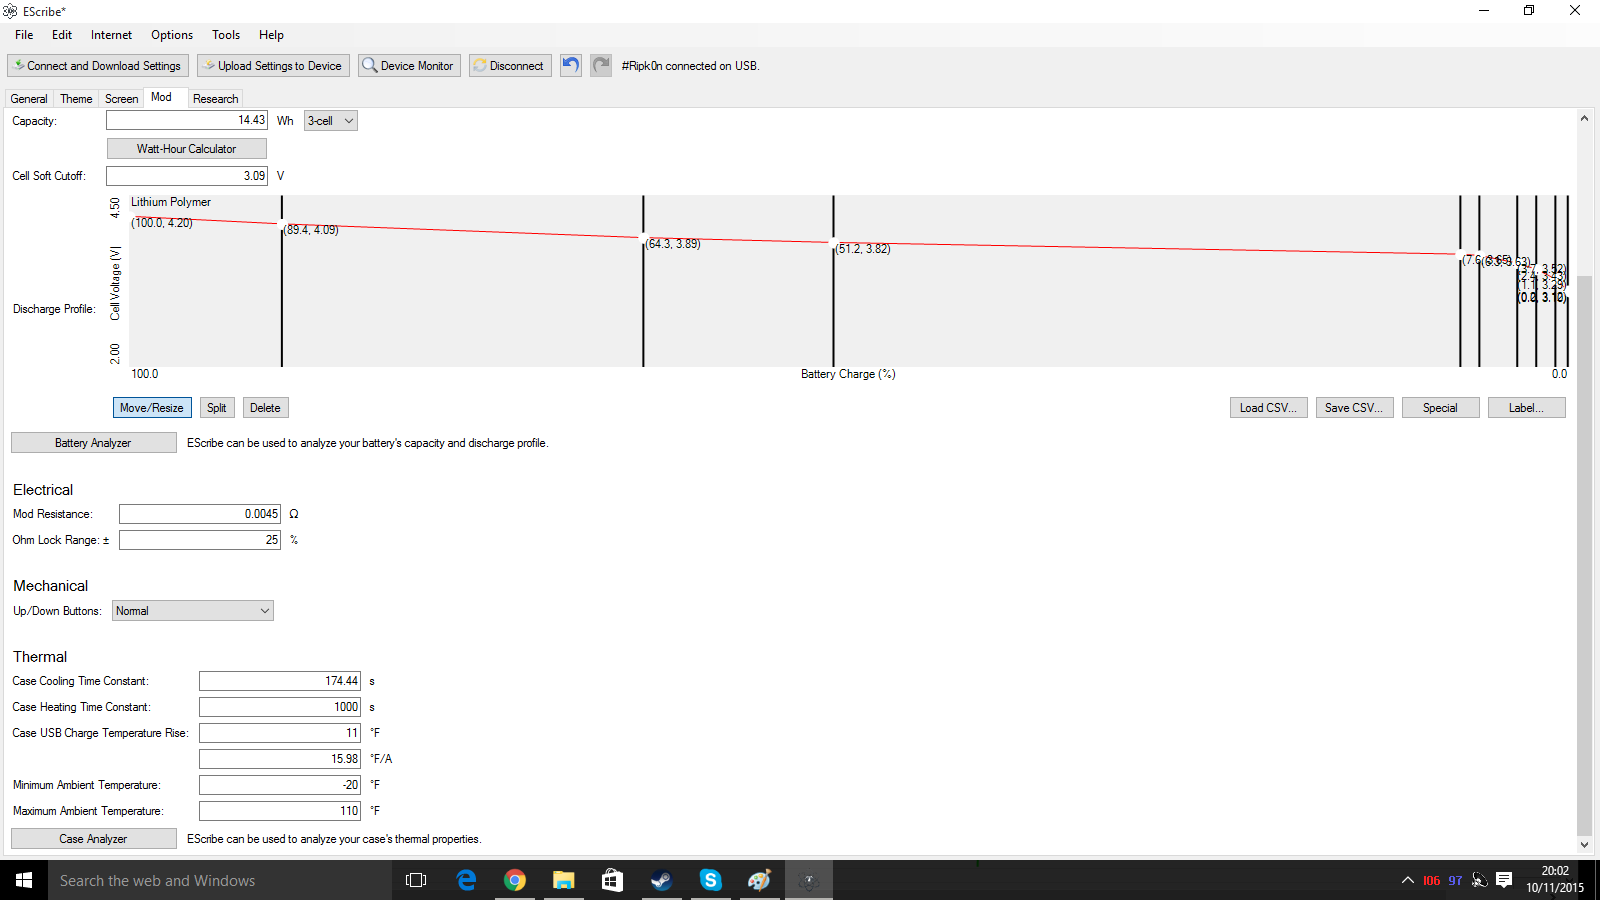Switch to Split mode for discharge profile
Image resolution: width=1600 pixels, height=900 pixels.
coord(217,408)
